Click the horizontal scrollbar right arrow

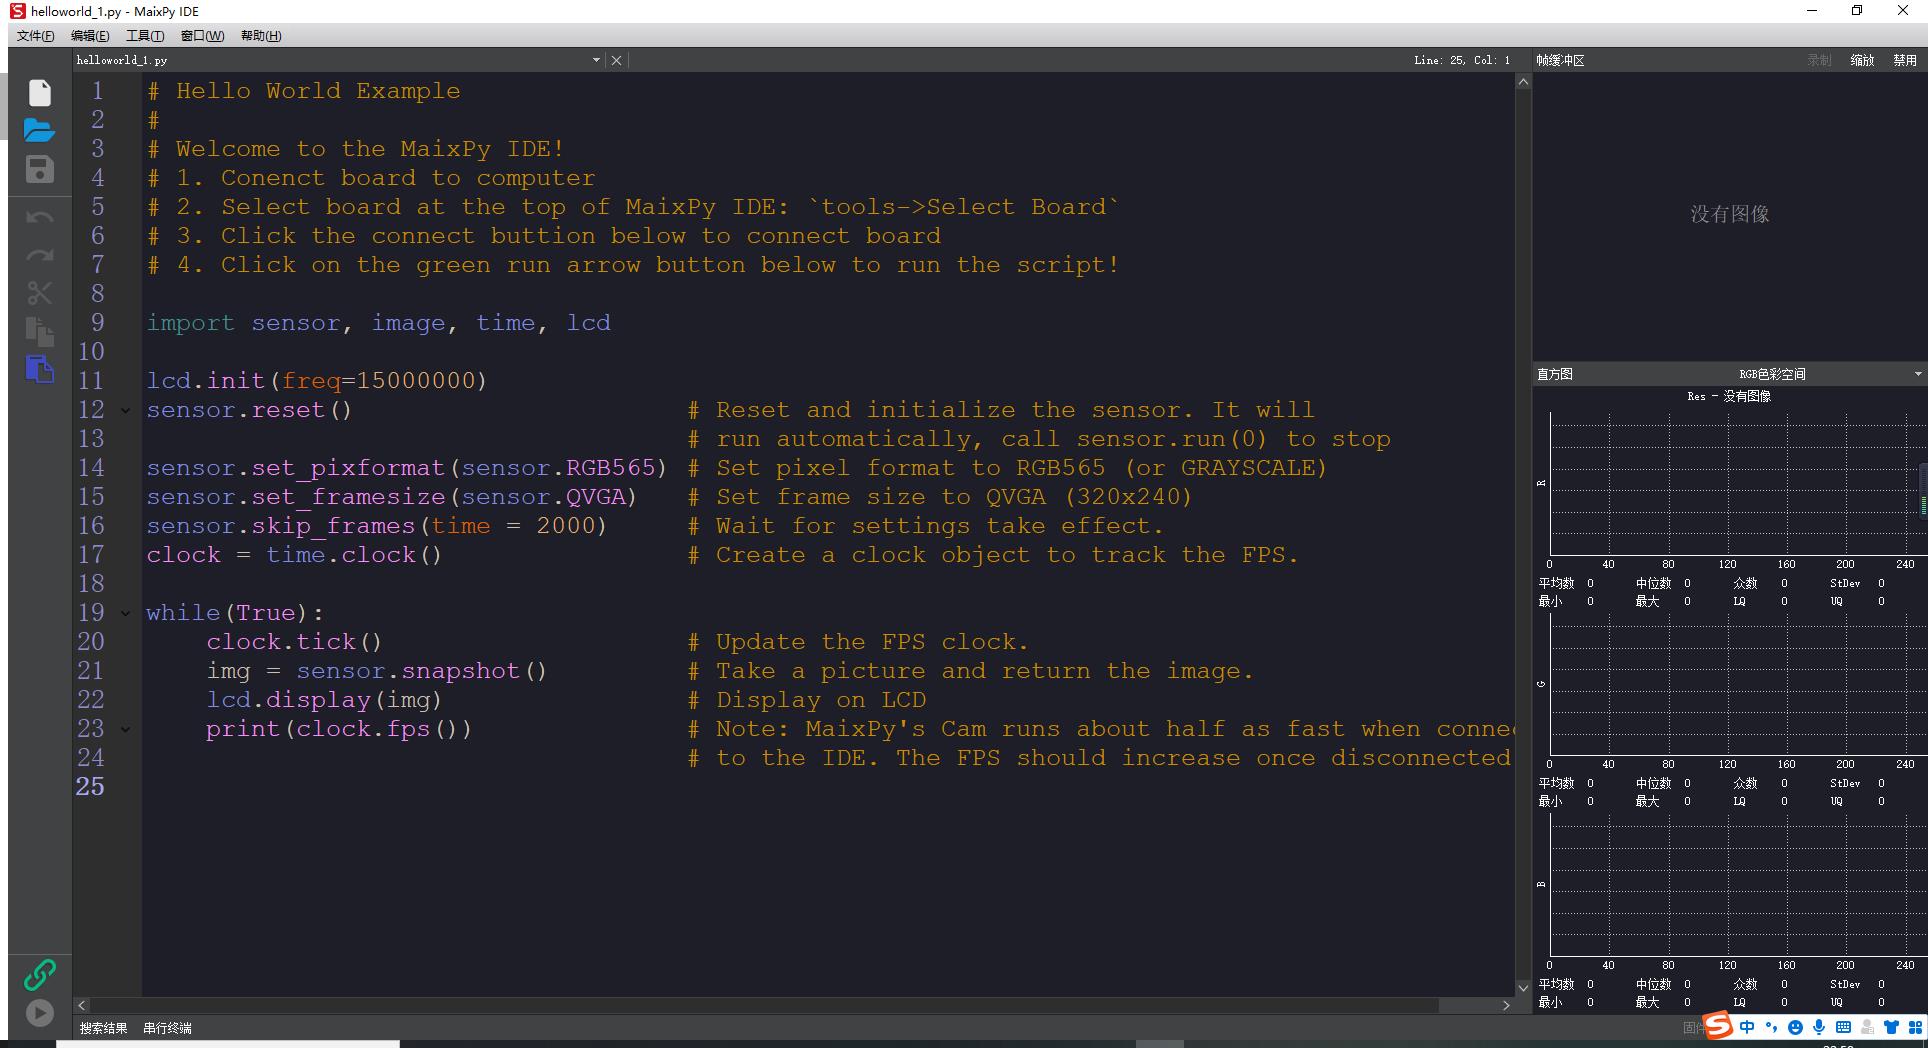(x=1506, y=1005)
